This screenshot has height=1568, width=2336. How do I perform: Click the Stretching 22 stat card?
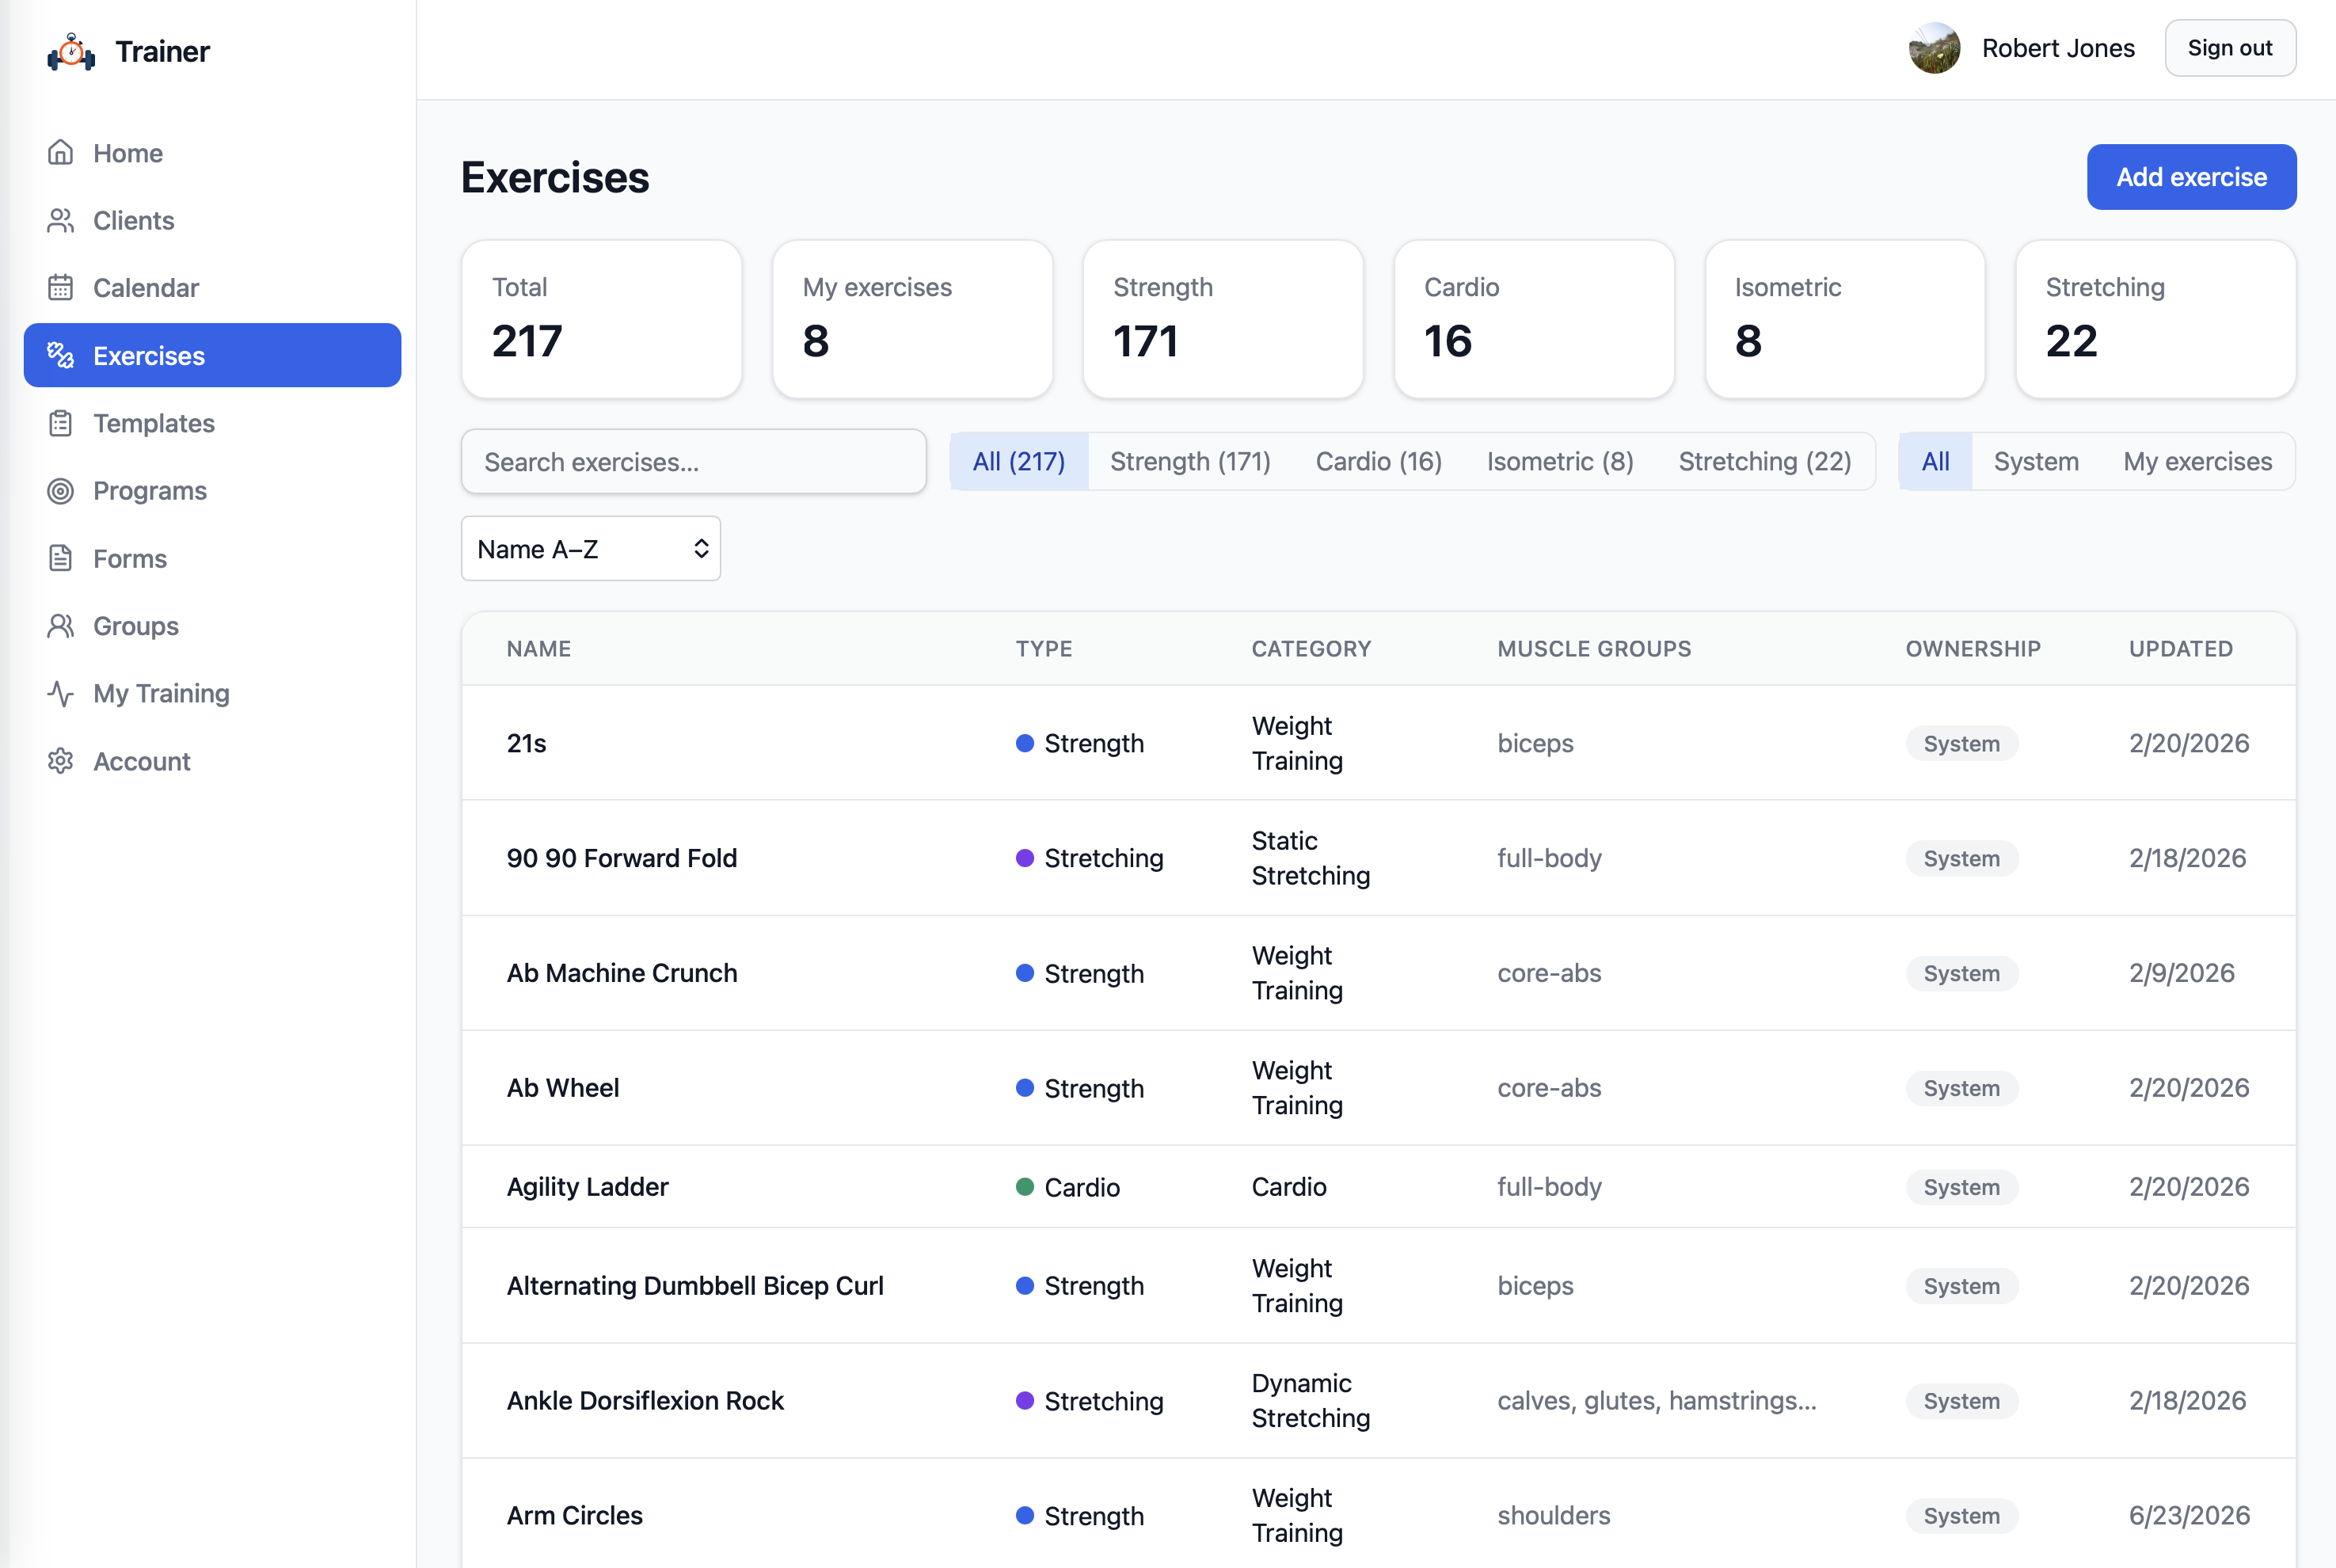[x=2156, y=319]
